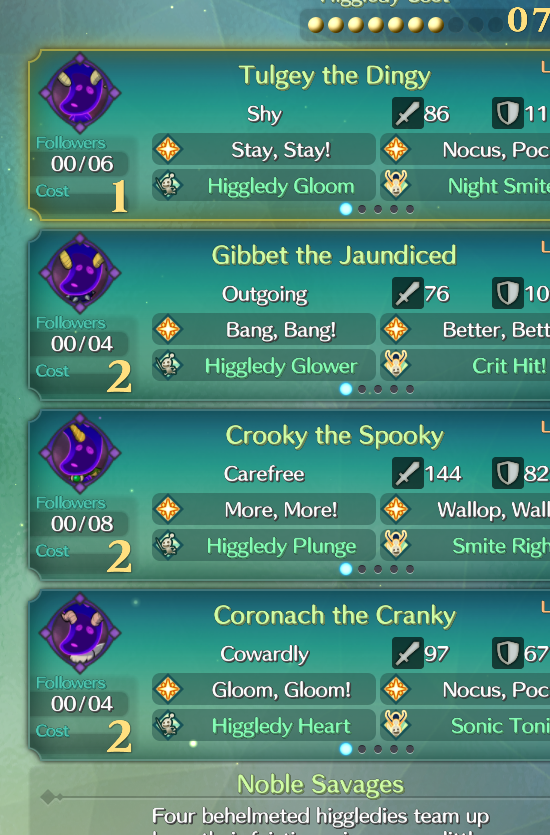Select second page dot on Tulgey's card
This screenshot has height=835, width=550.
[x=362, y=209]
